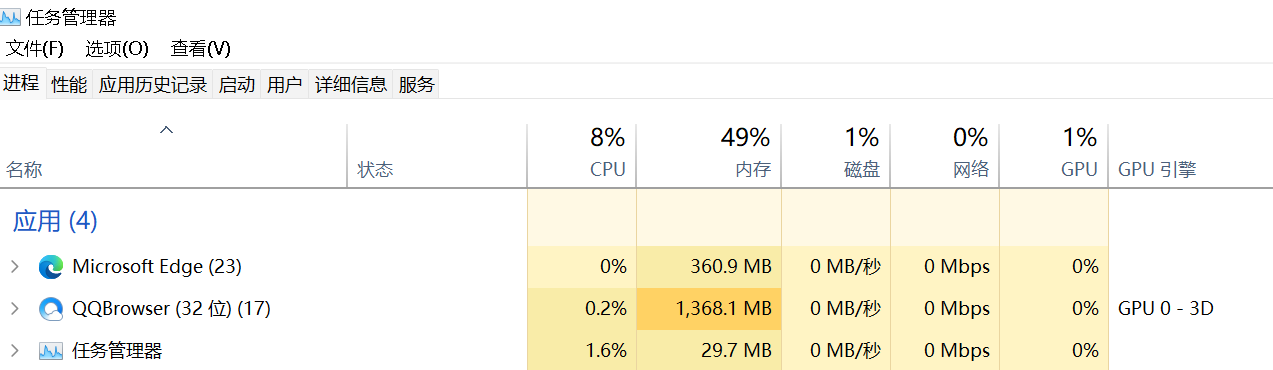Select the 应用 (4) group heading
This screenshot has height=370, width=1273.
pyautogui.click(x=55, y=221)
